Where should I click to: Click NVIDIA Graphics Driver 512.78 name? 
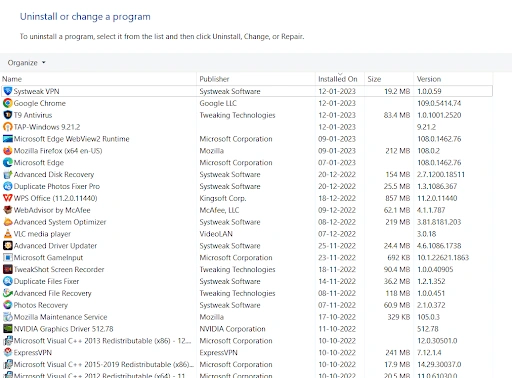(63, 329)
